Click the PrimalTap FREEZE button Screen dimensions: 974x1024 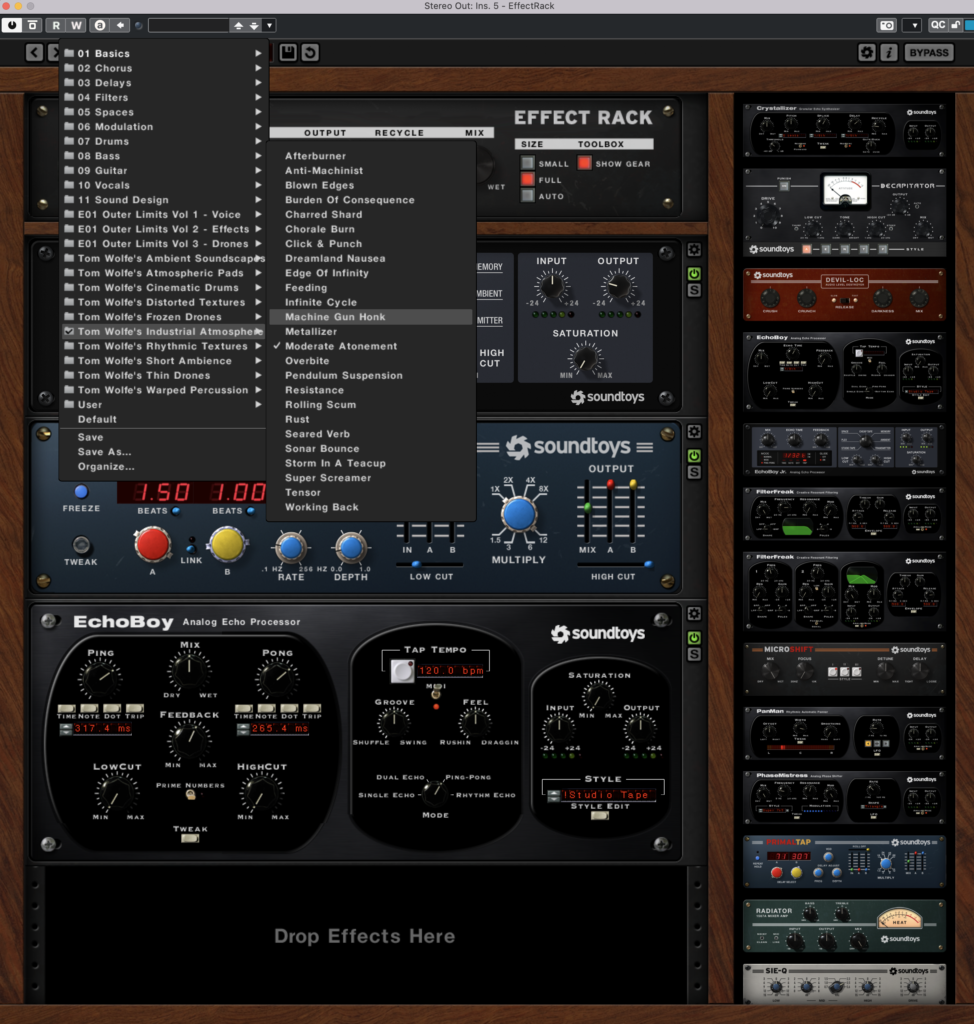[81, 492]
